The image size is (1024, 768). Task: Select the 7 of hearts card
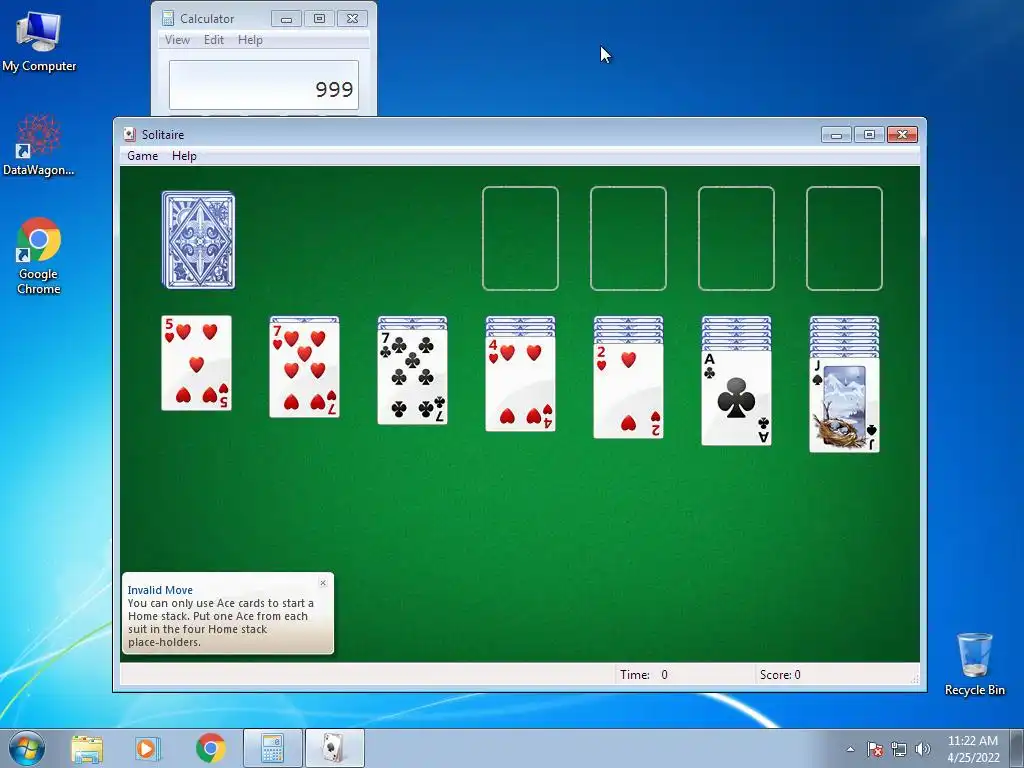coord(304,370)
